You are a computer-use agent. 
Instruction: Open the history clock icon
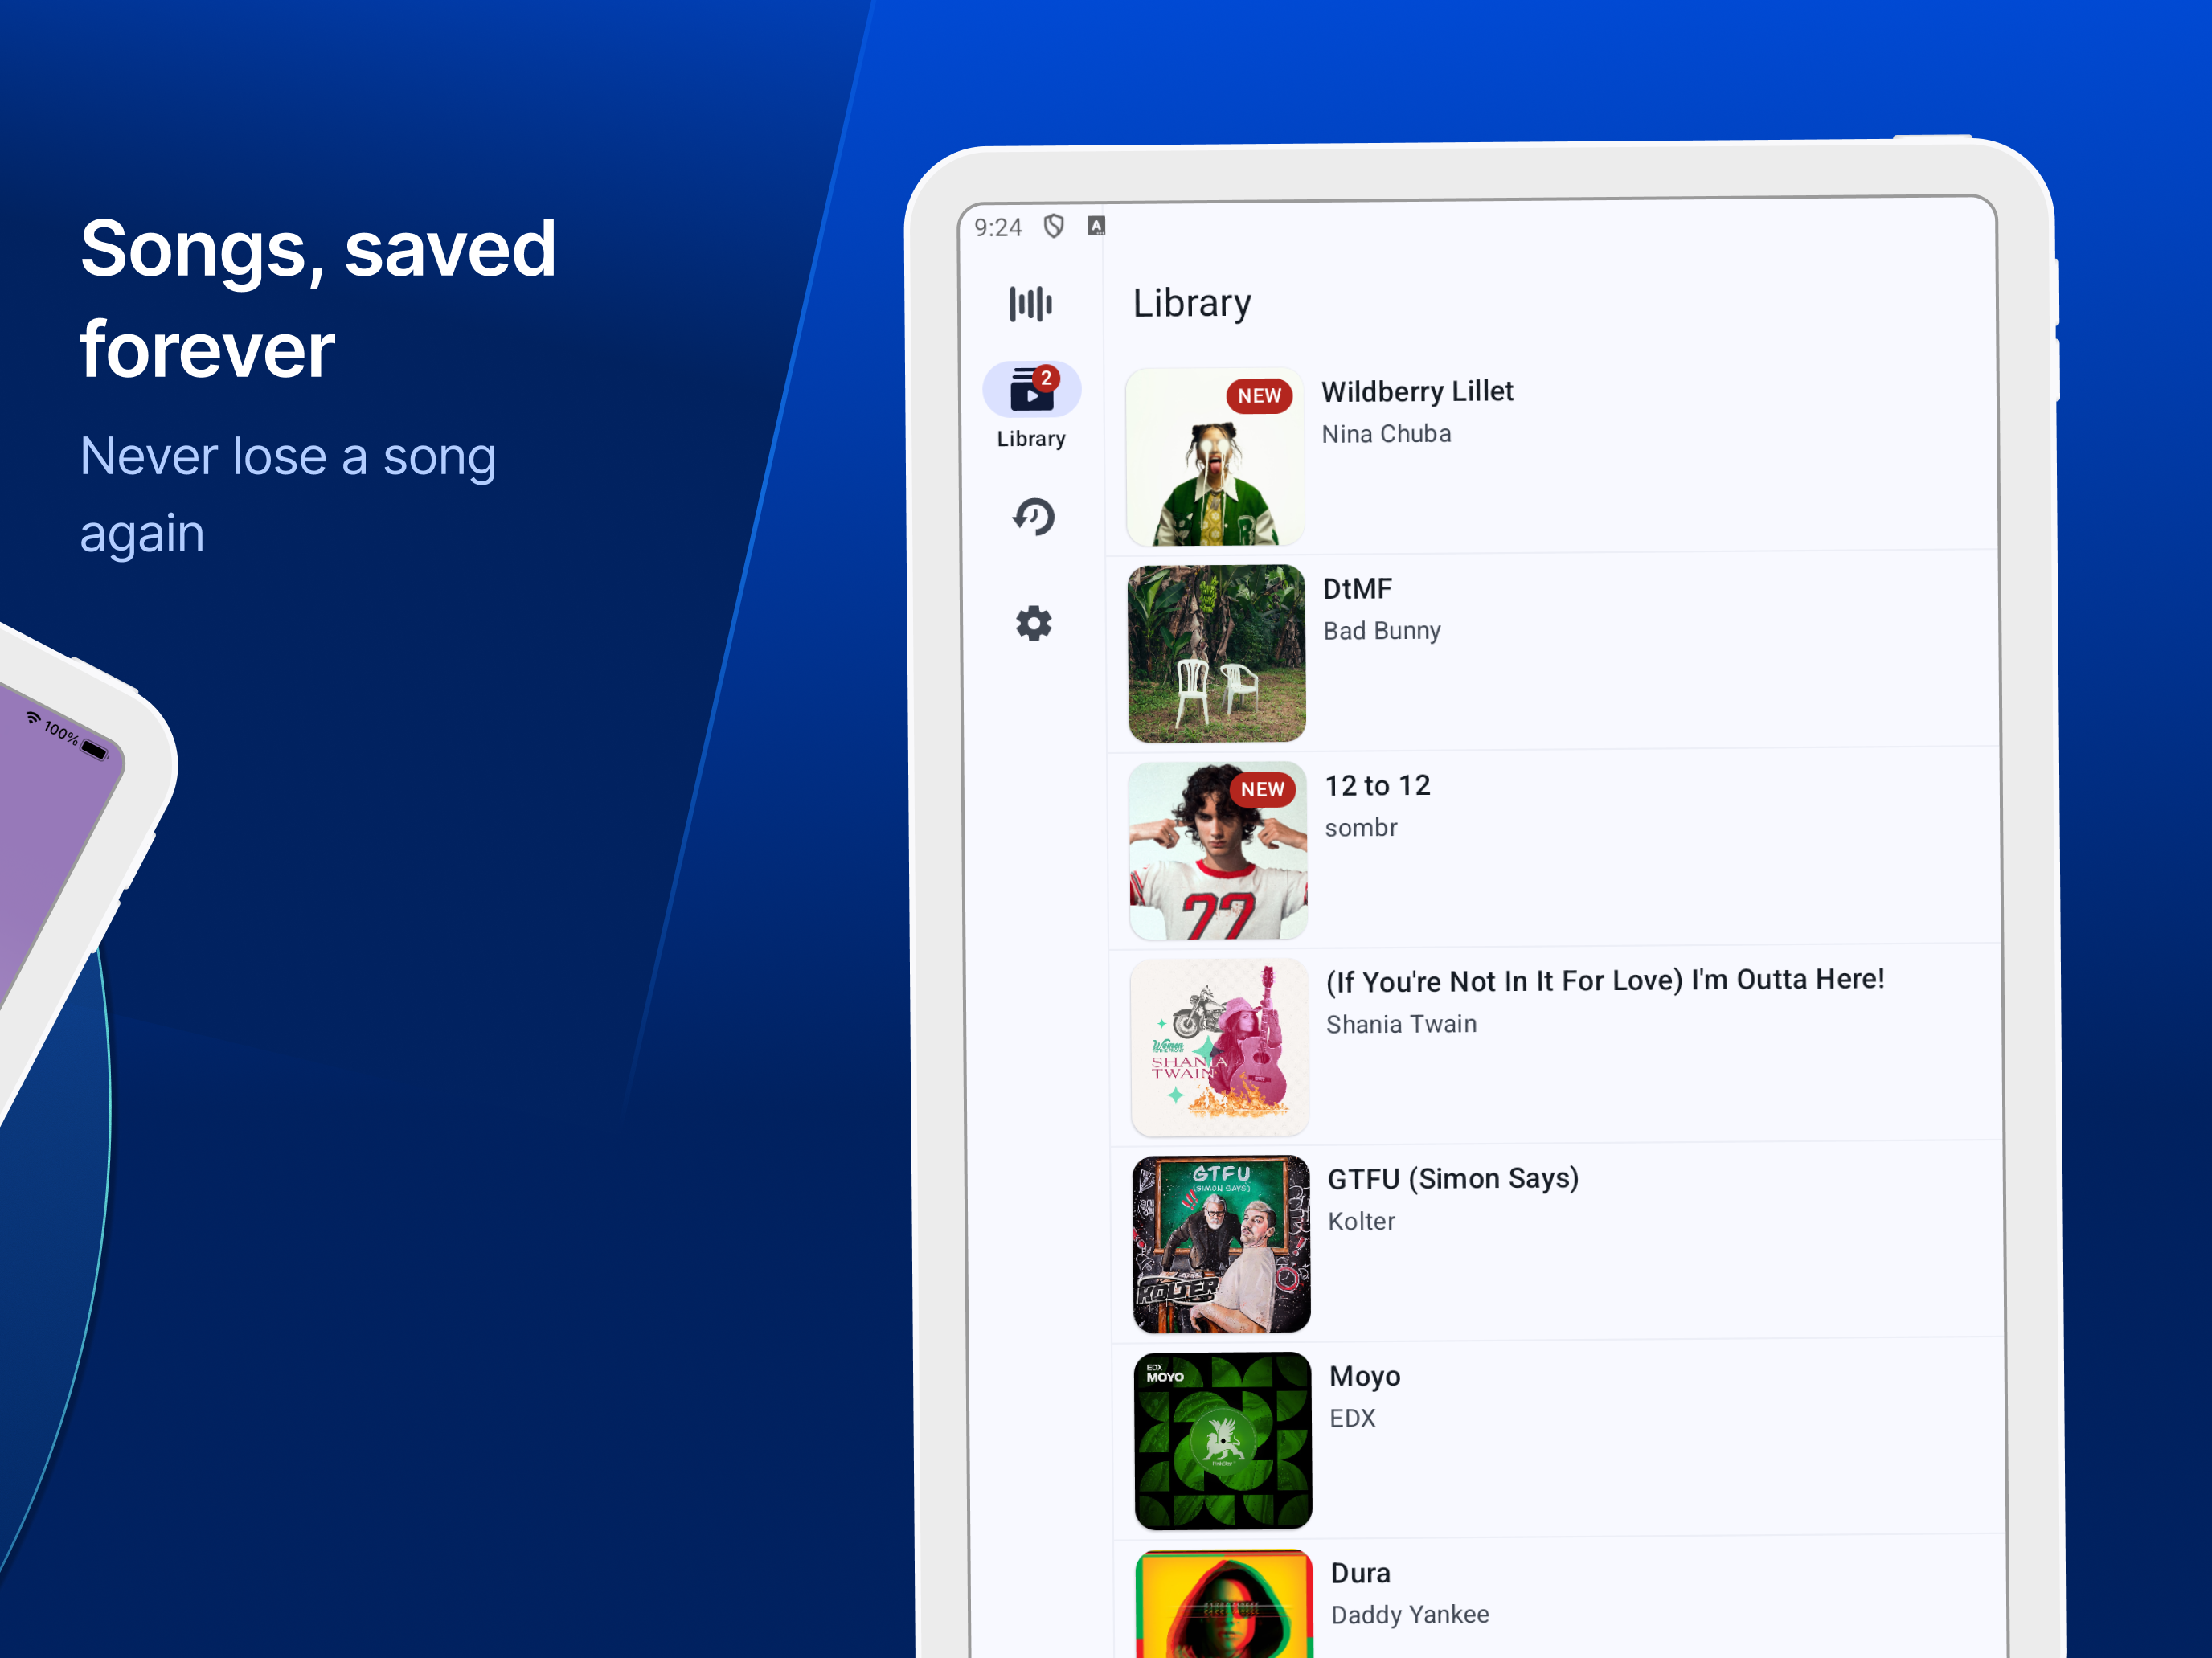click(x=1033, y=517)
